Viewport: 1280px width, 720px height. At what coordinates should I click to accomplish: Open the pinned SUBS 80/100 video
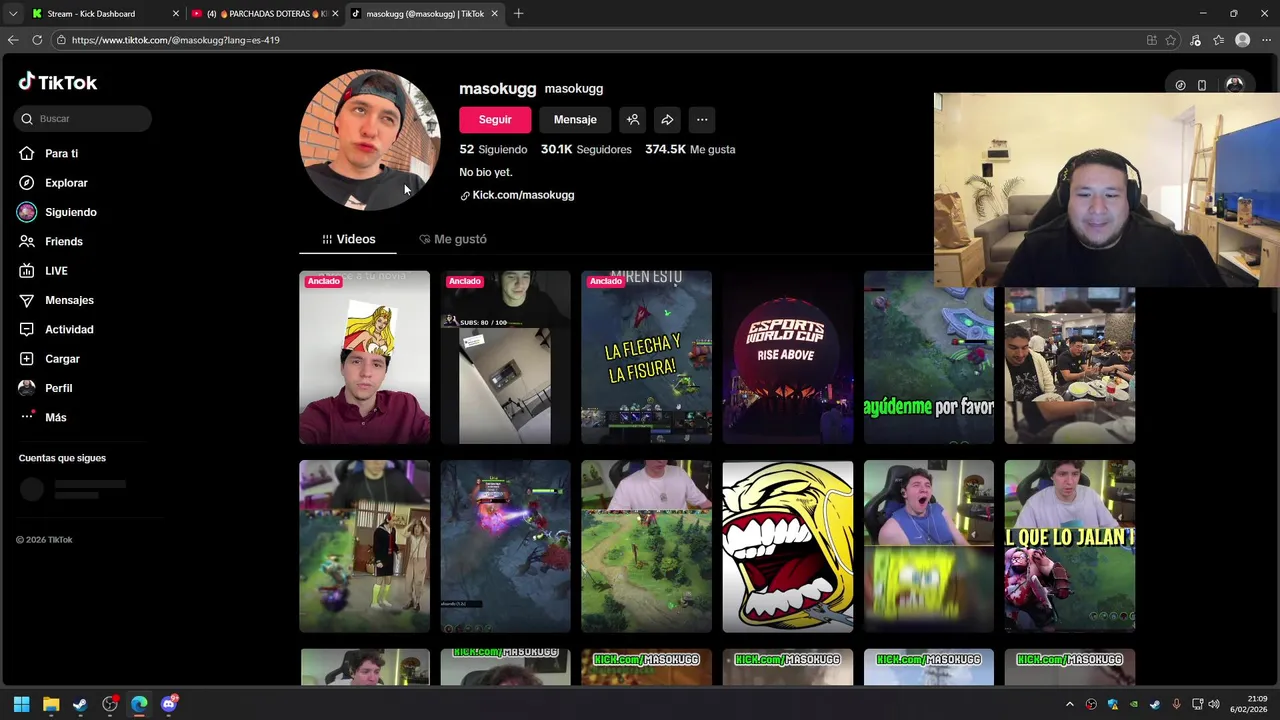pos(505,357)
